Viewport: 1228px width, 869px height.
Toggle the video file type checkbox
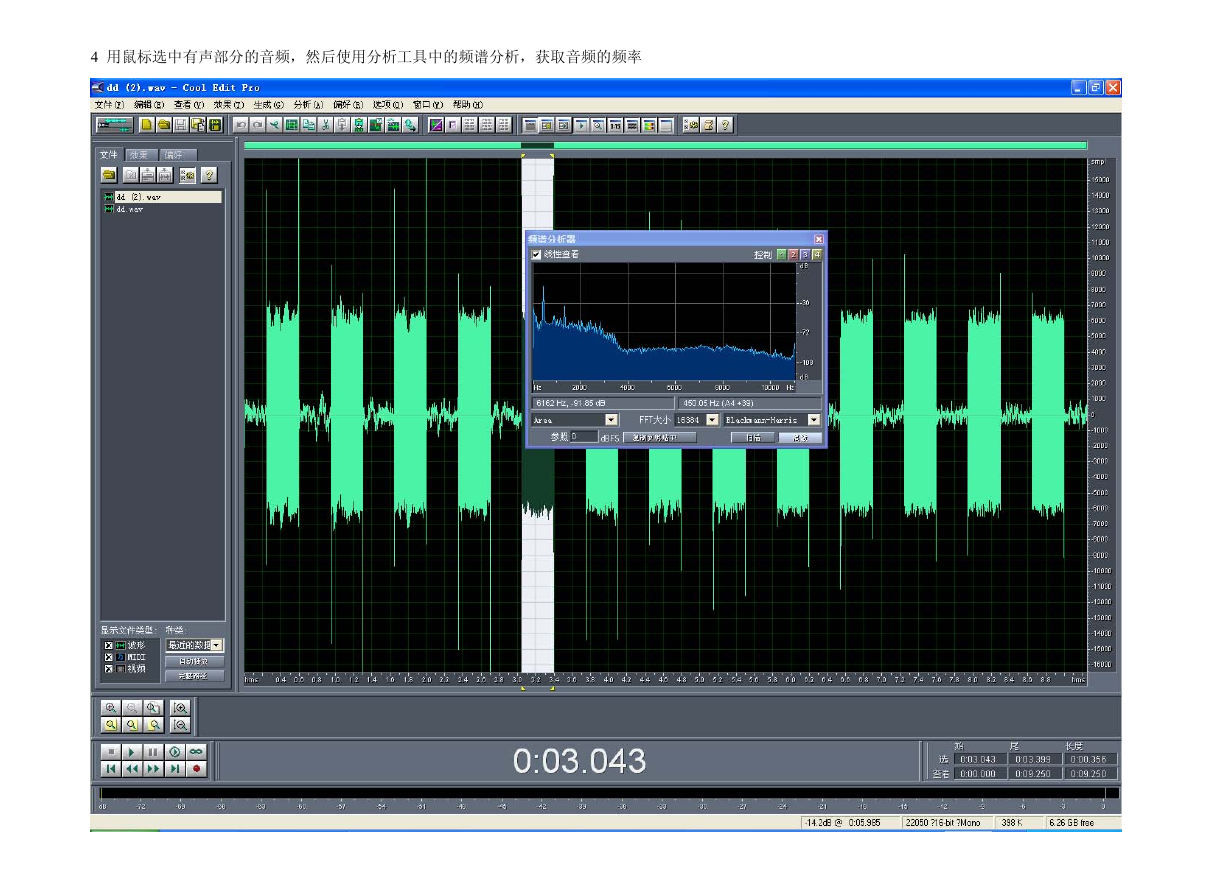[108, 668]
